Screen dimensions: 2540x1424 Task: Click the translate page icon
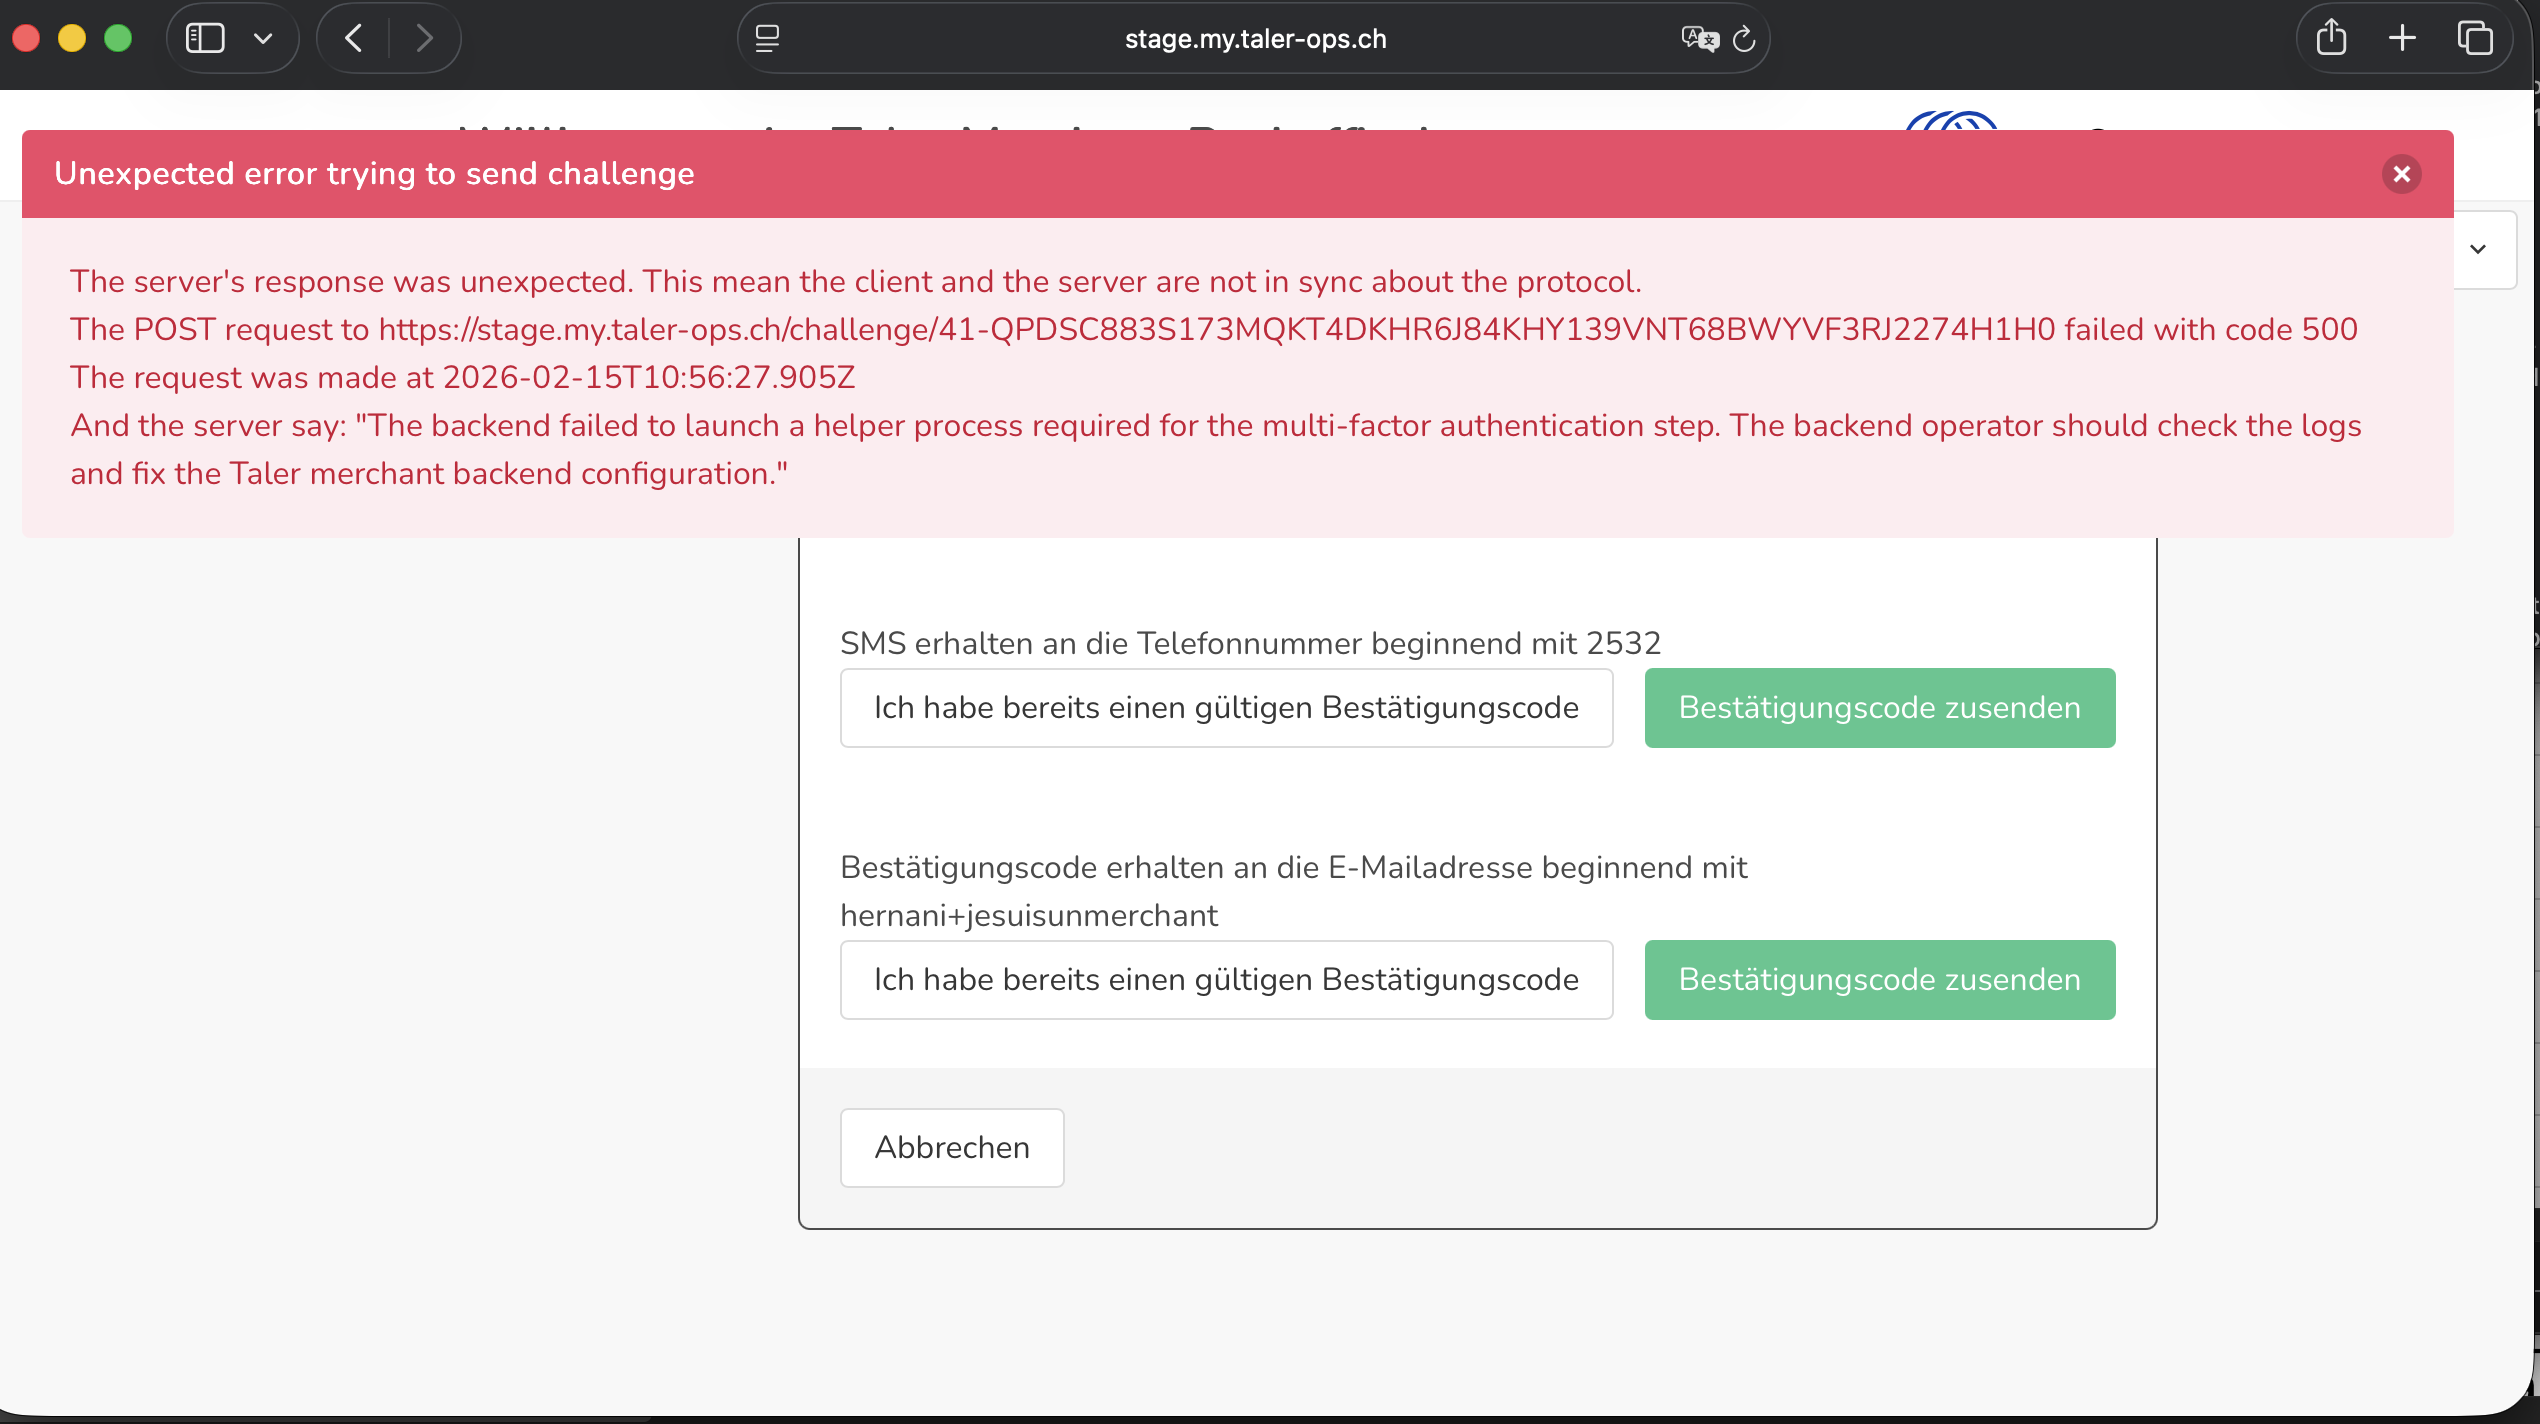pyautogui.click(x=1698, y=39)
